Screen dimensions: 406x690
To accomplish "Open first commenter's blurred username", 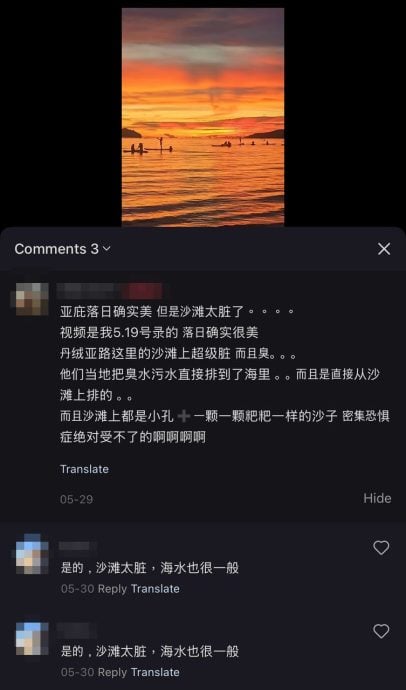I will (78, 546).
